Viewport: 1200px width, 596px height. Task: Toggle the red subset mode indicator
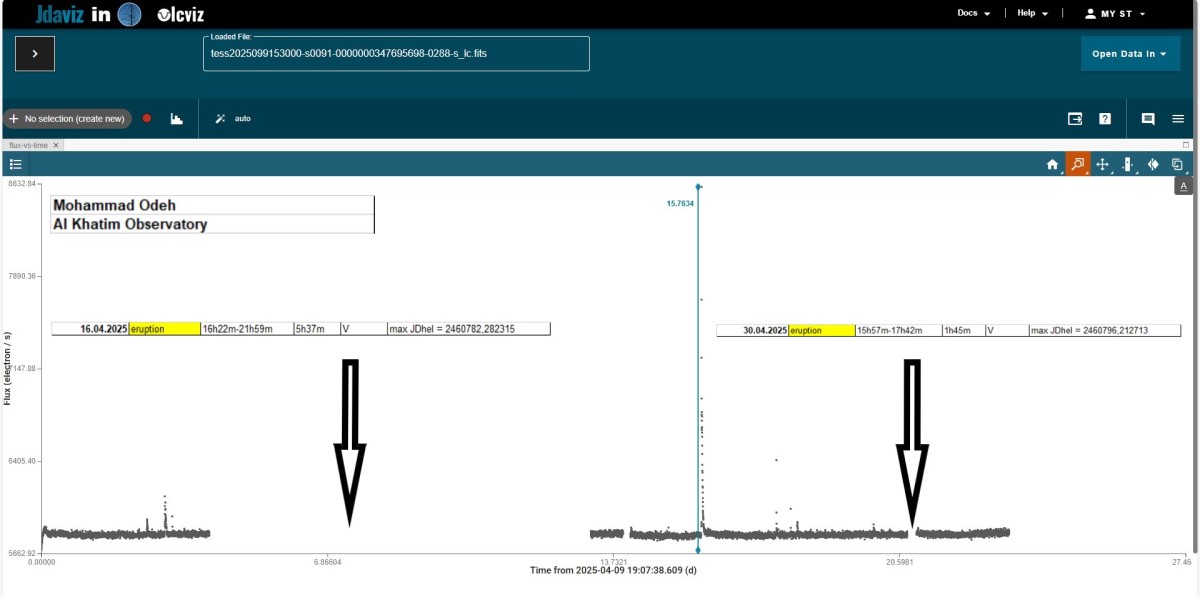click(x=147, y=118)
